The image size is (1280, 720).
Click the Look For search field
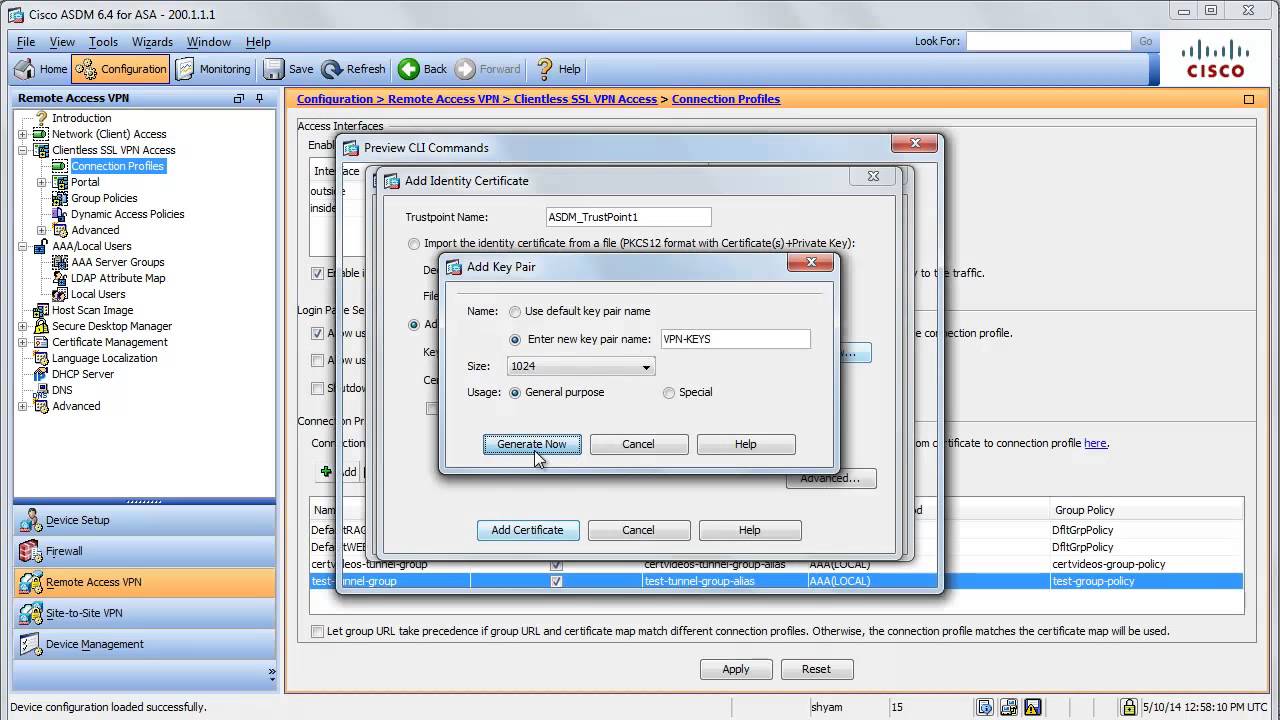pos(1048,41)
